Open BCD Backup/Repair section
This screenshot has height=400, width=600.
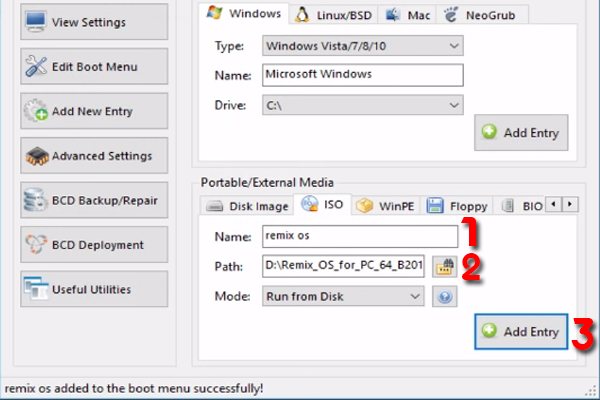pyautogui.click(x=94, y=200)
